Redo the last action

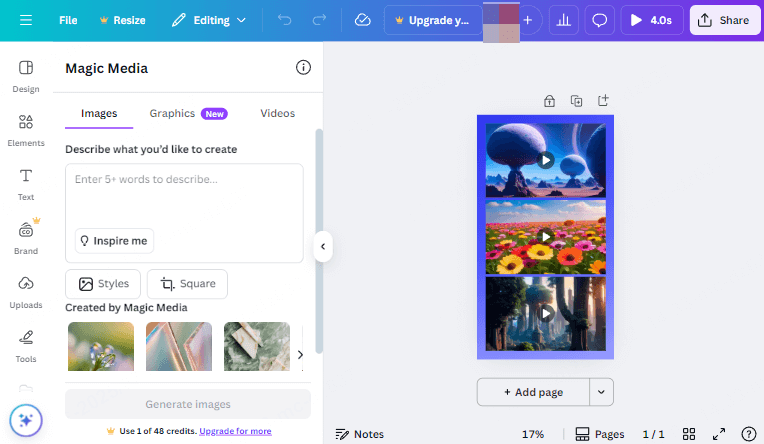pyautogui.click(x=319, y=20)
